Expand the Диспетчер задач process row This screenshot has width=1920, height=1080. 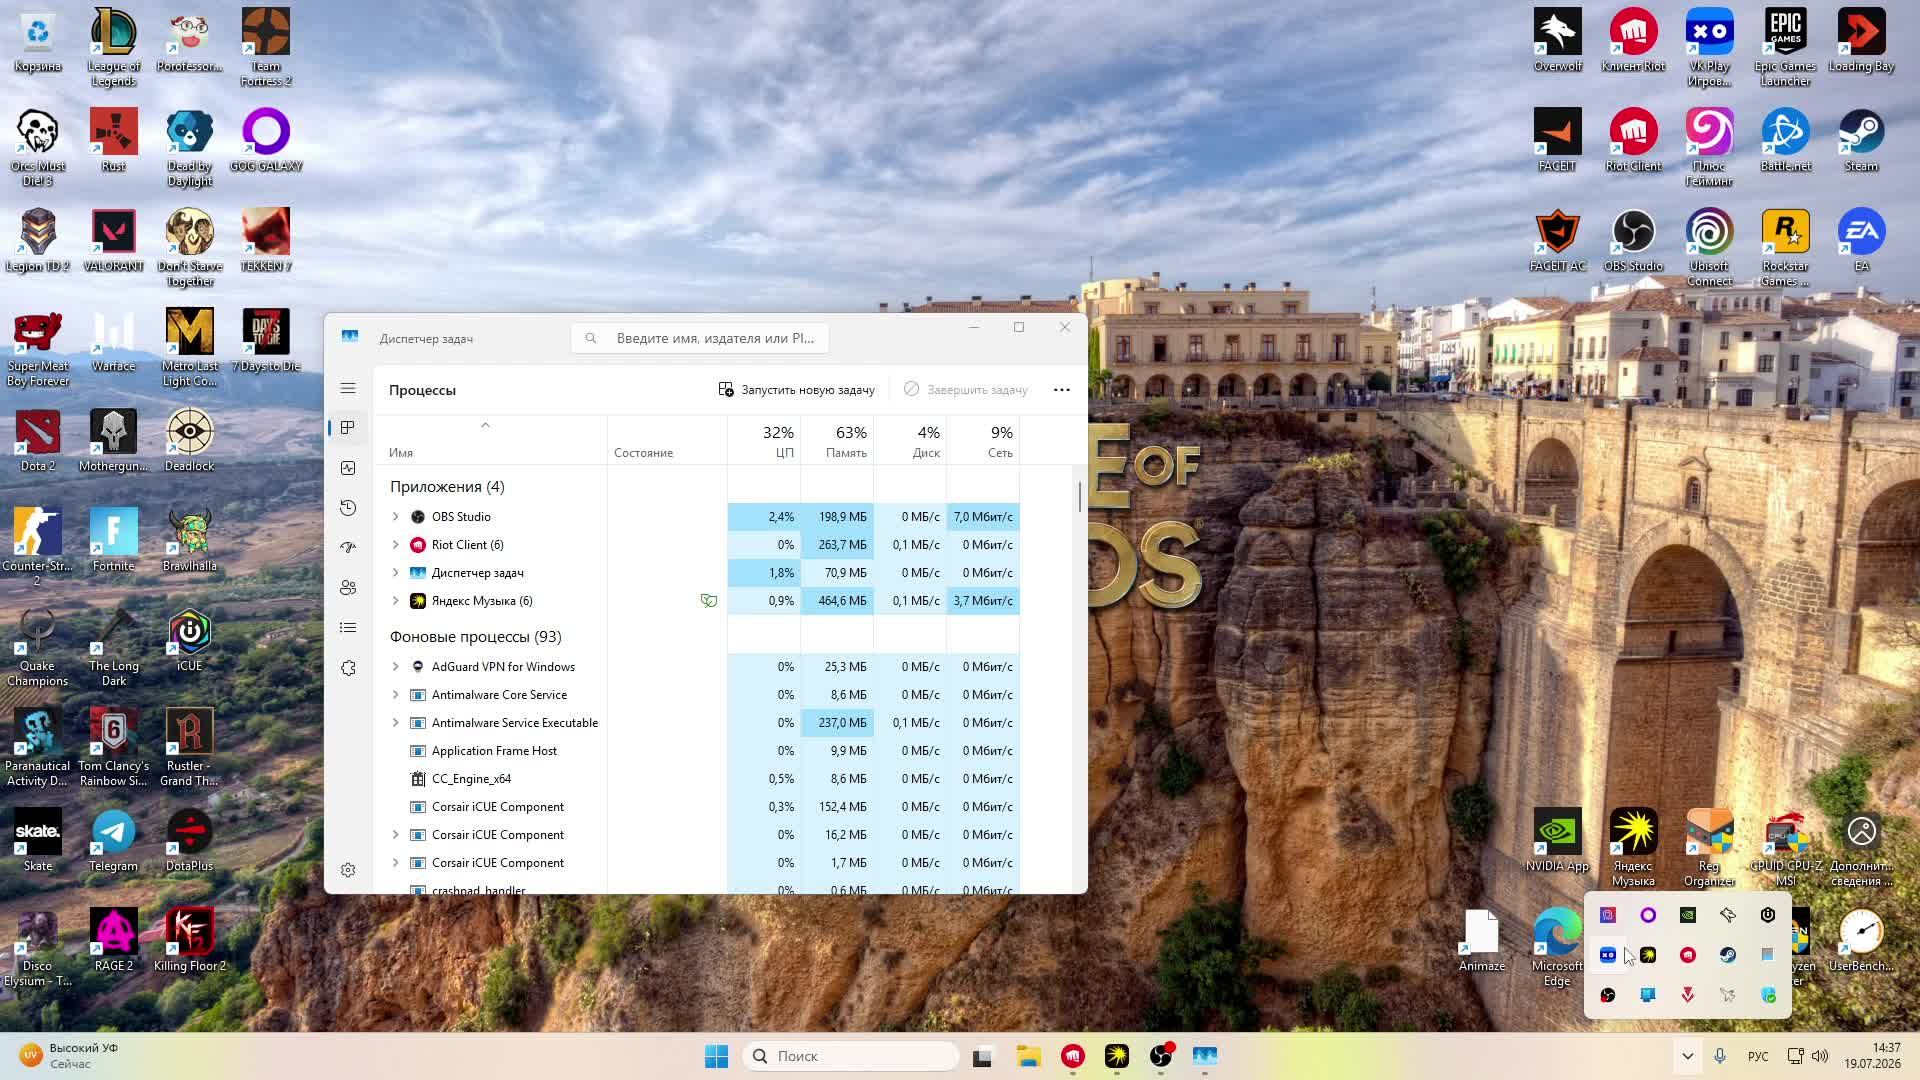(x=395, y=573)
